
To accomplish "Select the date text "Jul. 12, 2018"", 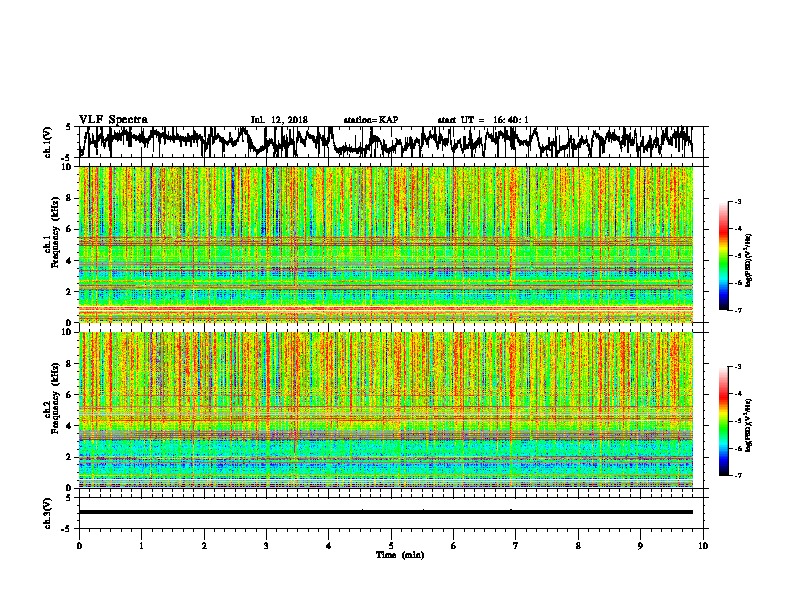I will tap(279, 120).
